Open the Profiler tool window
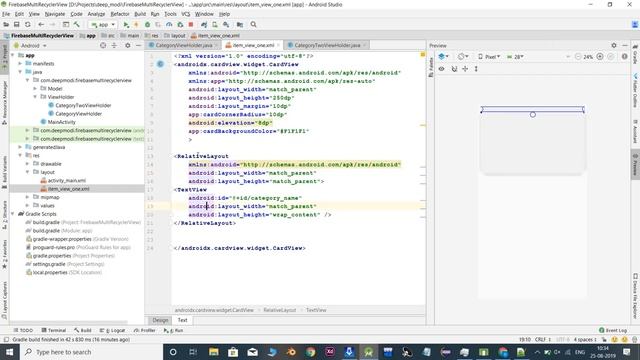640x360 pixels. (145, 330)
